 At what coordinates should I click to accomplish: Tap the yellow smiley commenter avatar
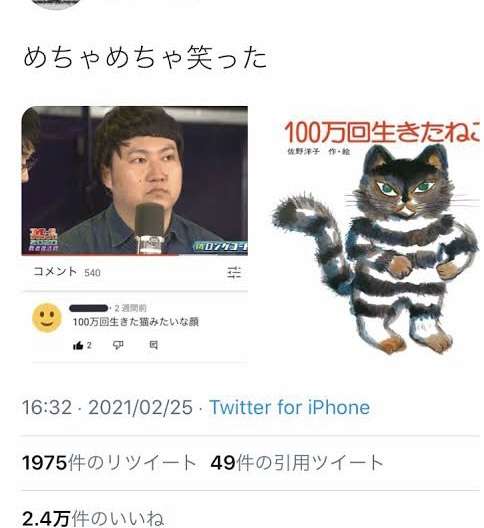pyautogui.click(x=47, y=318)
